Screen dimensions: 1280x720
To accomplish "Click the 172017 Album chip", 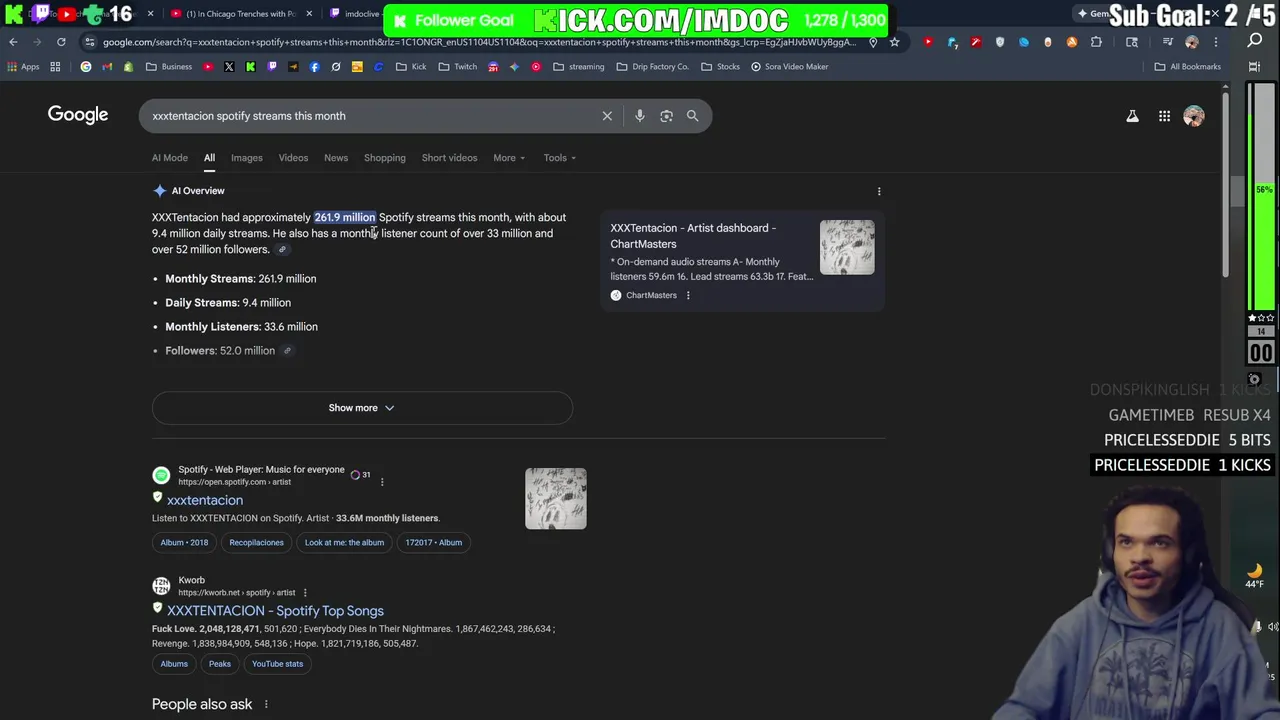I will click(434, 543).
